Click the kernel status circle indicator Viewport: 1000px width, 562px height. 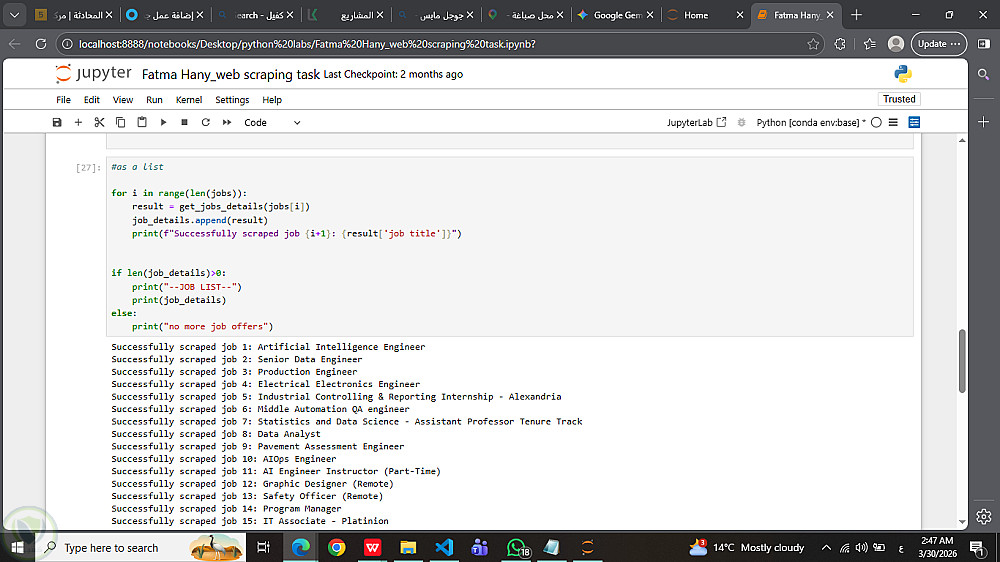click(876, 122)
